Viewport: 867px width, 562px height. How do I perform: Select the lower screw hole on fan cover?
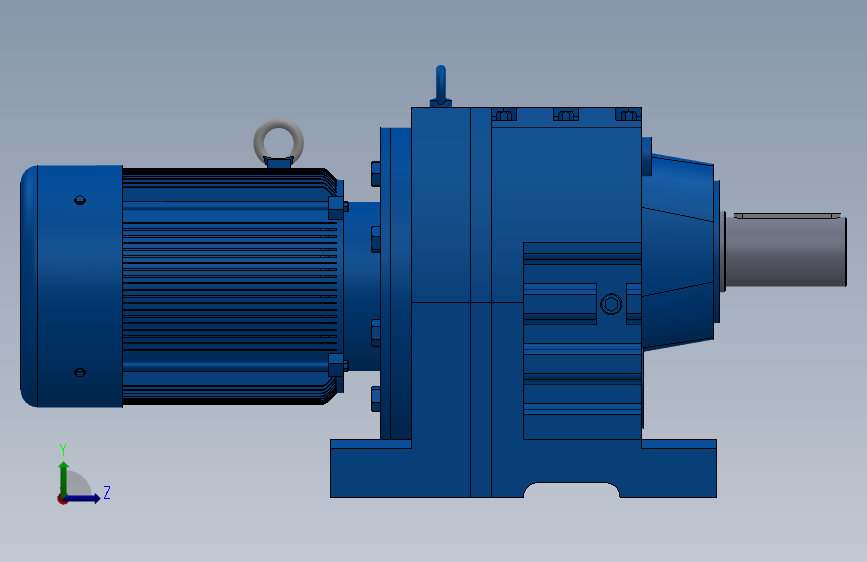point(80,372)
